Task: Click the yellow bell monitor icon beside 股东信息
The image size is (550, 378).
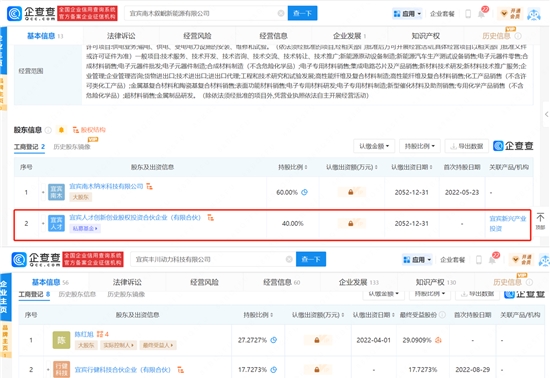Action: [x=61, y=130]
